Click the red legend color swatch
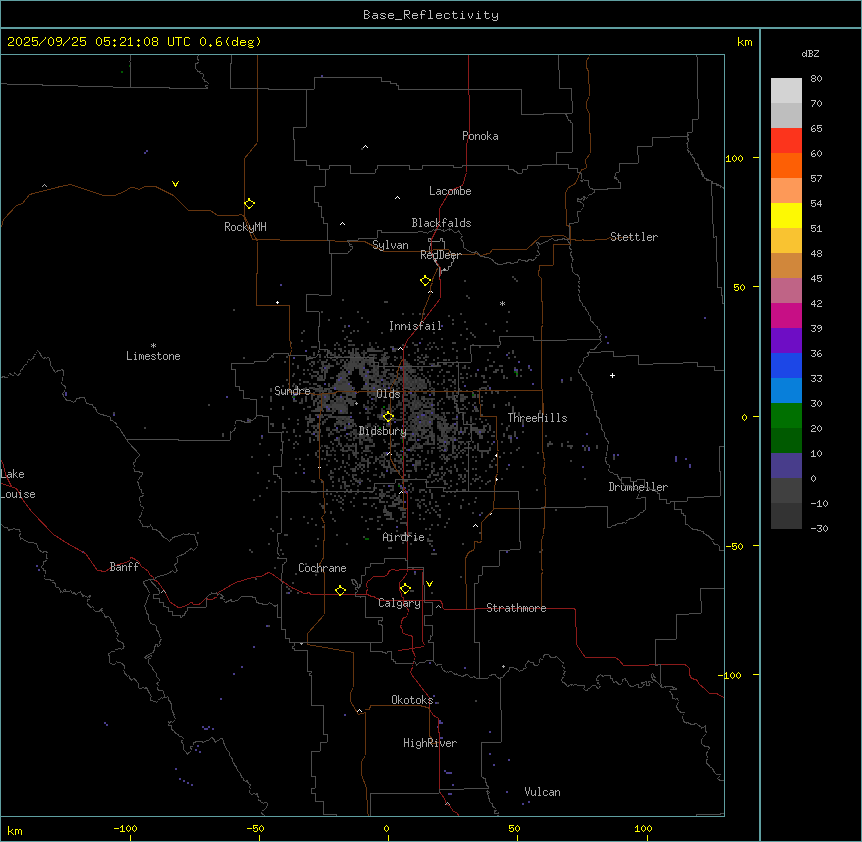 (x=786, y=140)
